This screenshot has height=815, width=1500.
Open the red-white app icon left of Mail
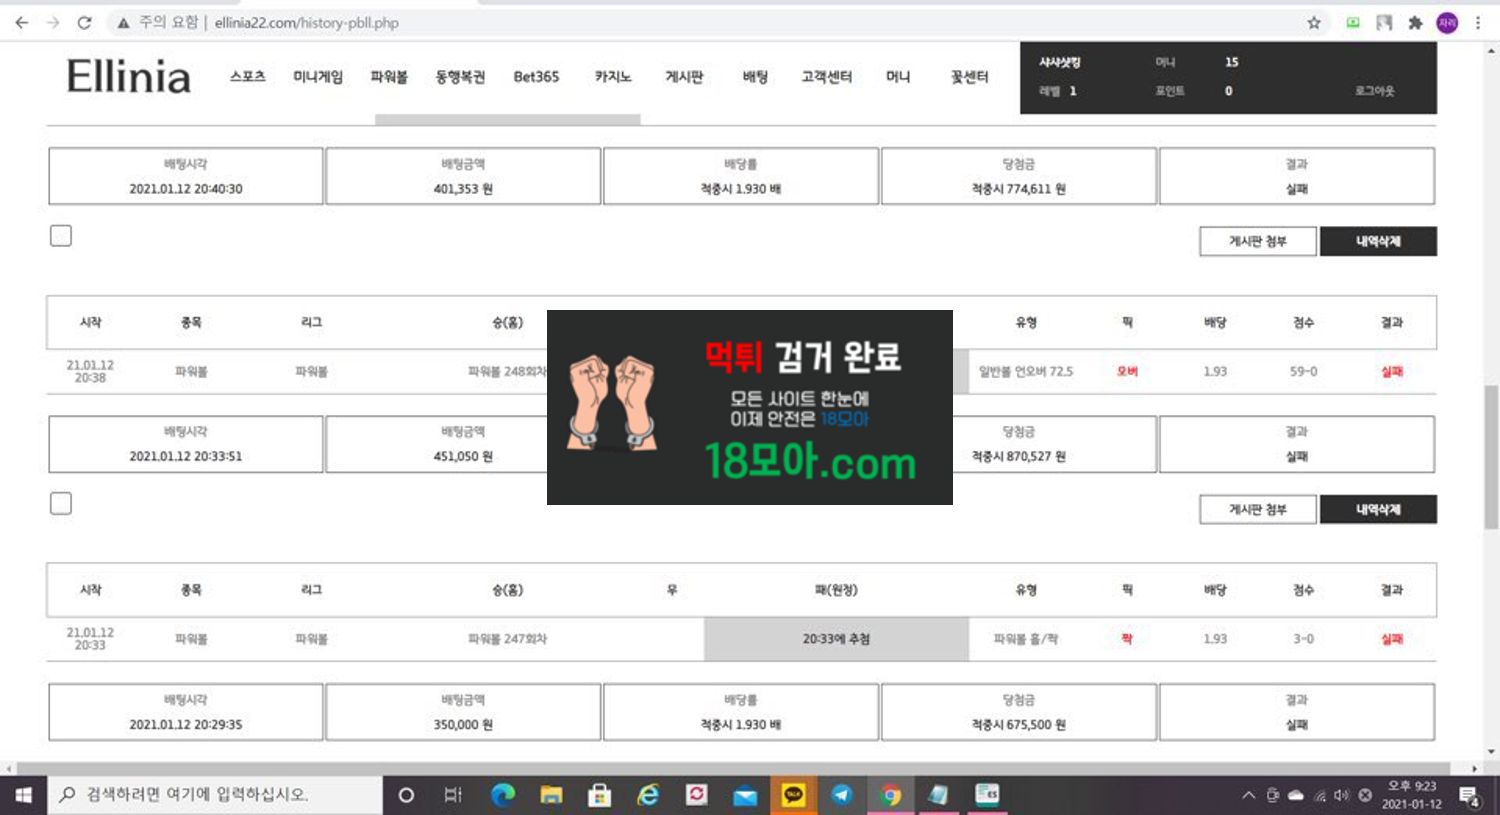pyautogui.click(x=696, y=795)
